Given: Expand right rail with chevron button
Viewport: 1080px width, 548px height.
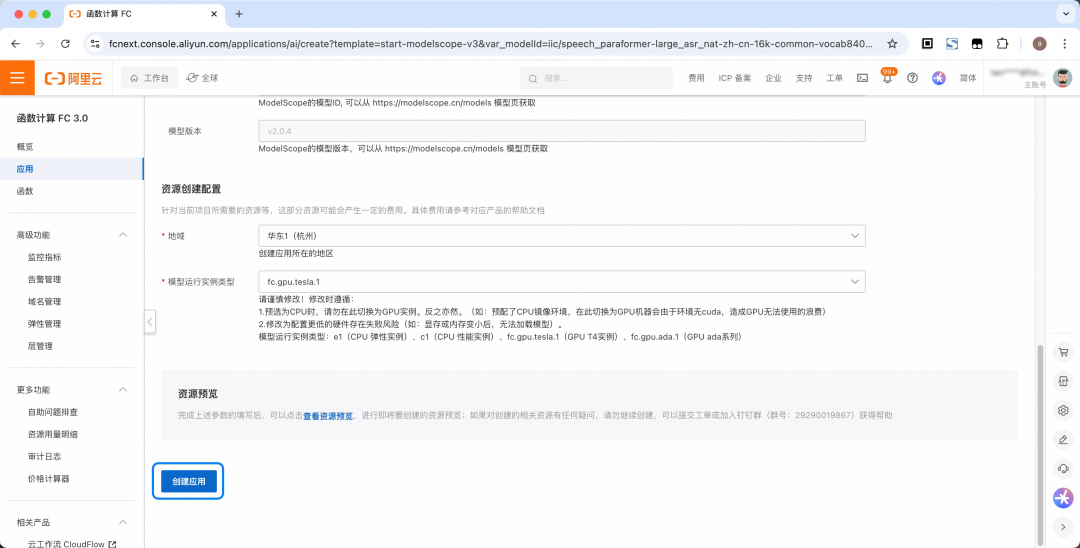Looking at the screenshot, I should (1063, 527).
